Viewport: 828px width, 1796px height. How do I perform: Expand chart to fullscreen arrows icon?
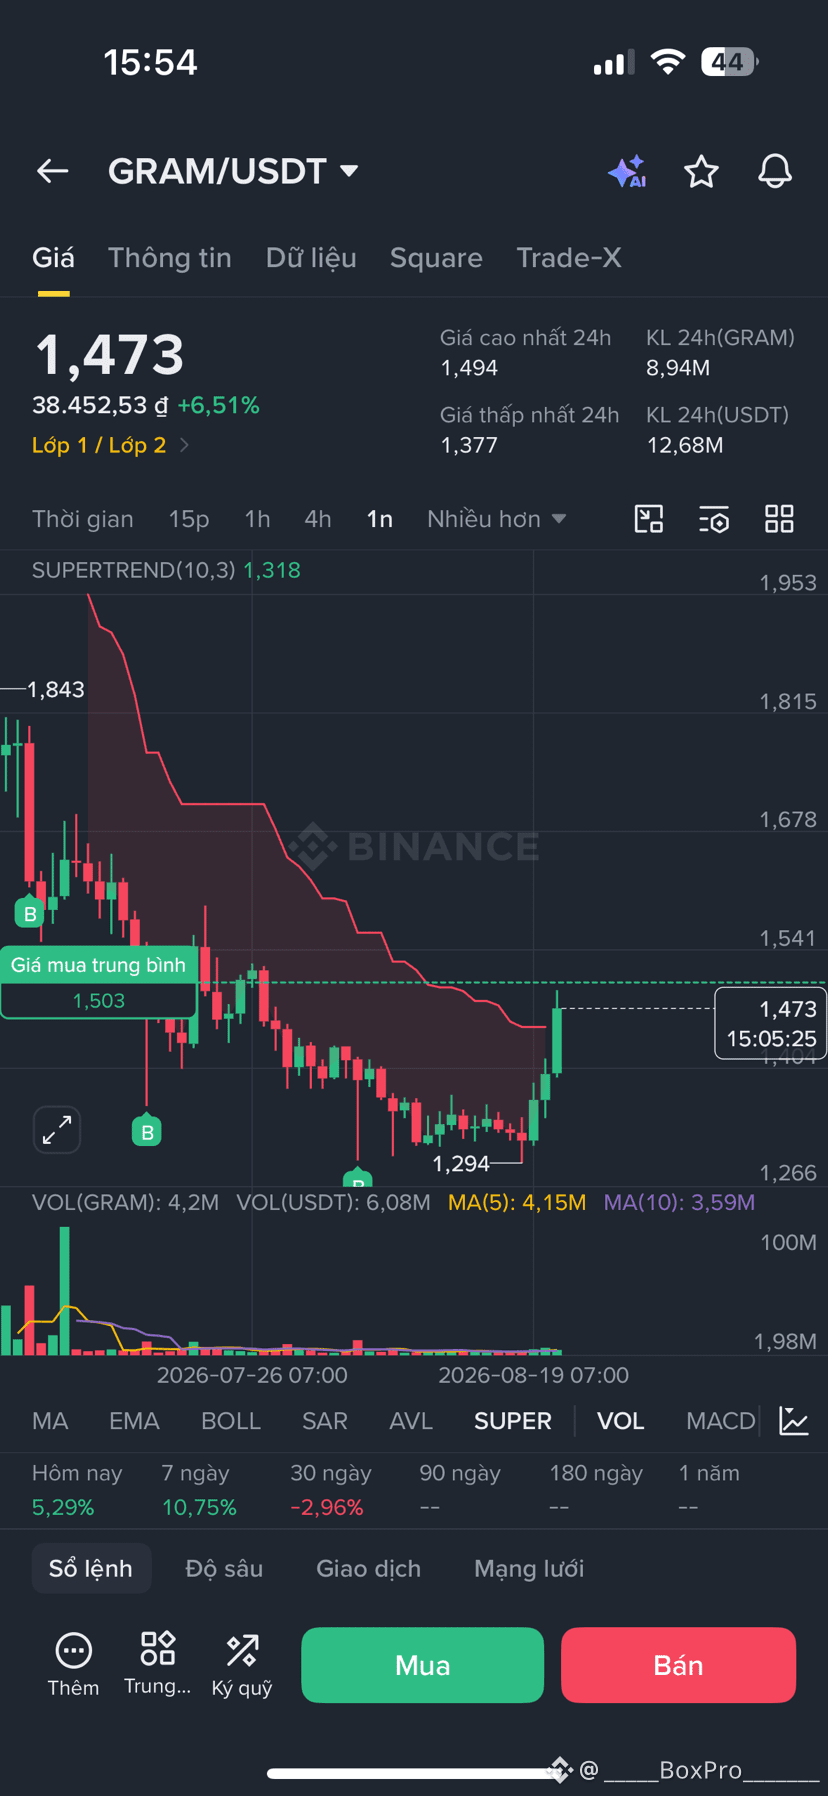tap(57, 1130)
